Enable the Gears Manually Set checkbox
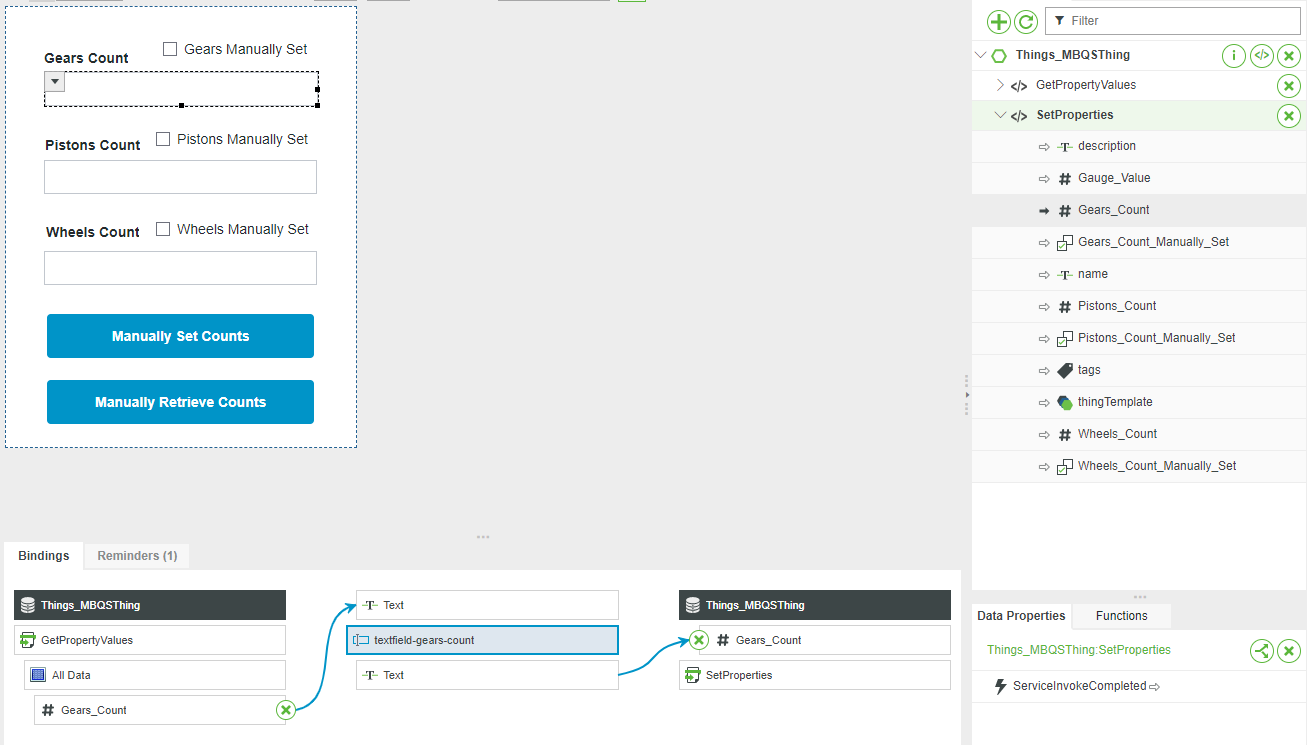This screenshot has height=745, width=1307. [169, 48]
